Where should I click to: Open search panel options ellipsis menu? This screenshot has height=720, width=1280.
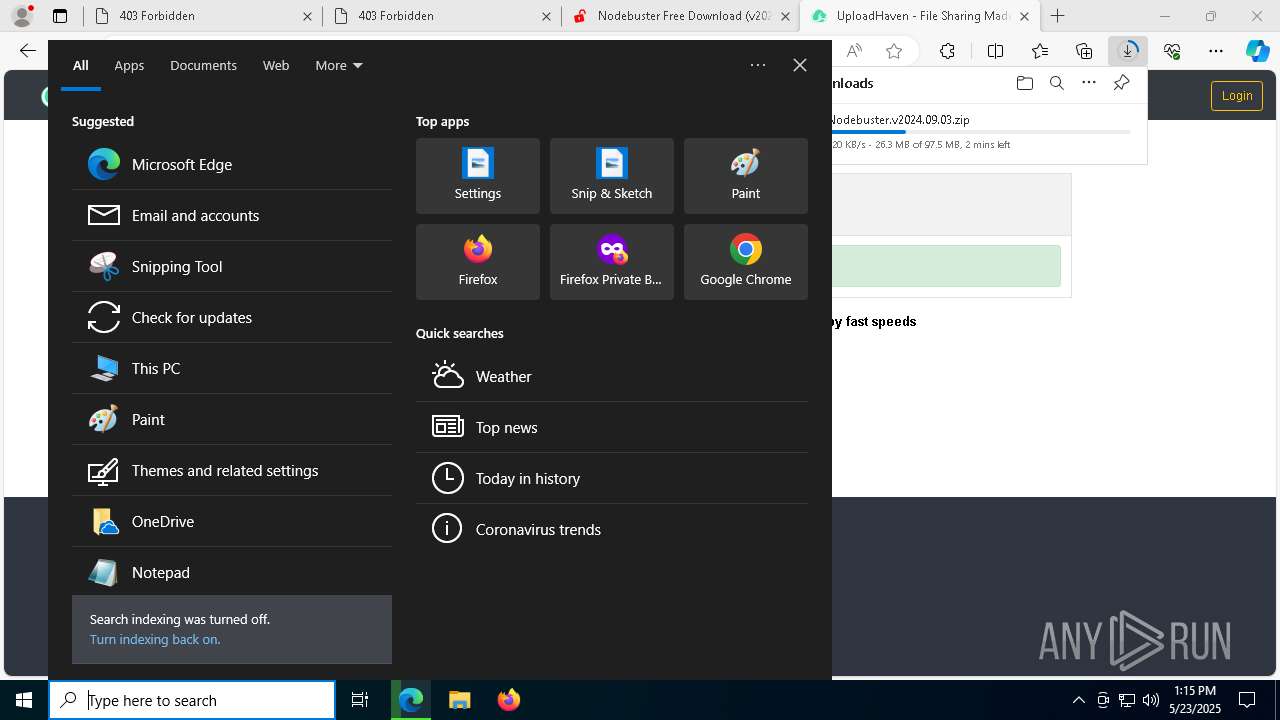758,65
